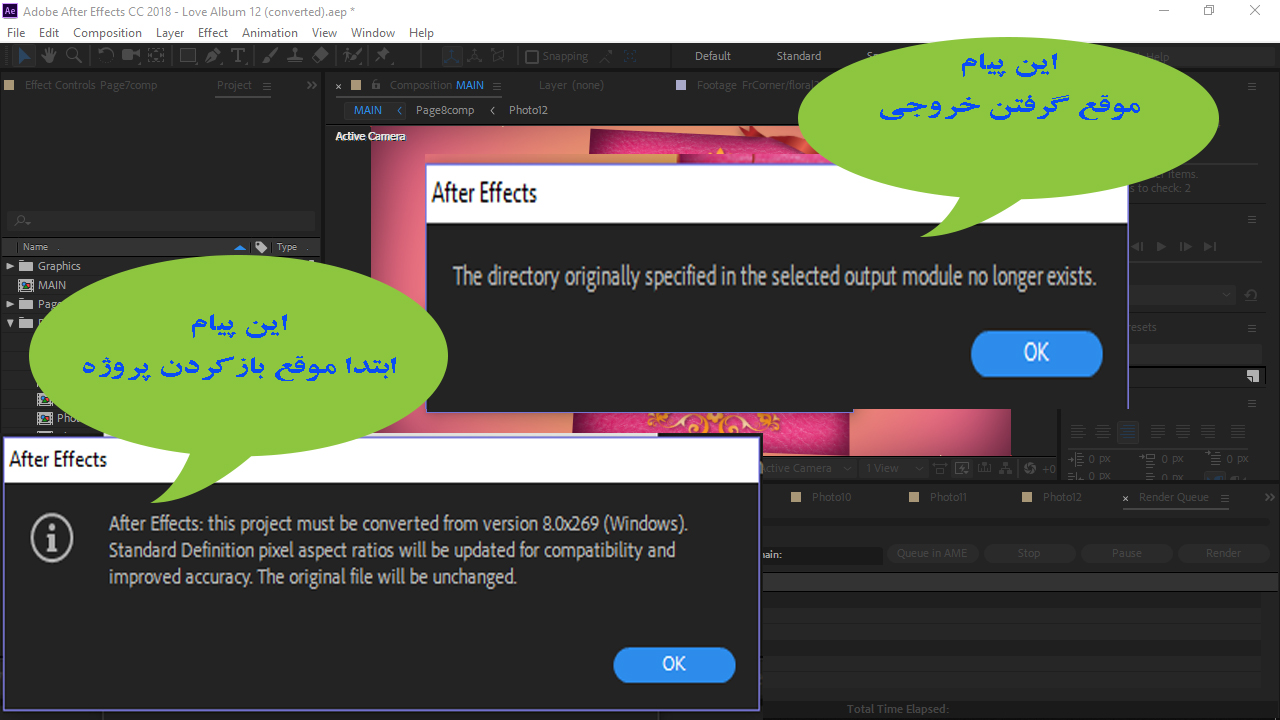Screen dimensions: 1280x720
Task: Close the Composition MAIN viewer tab
Action: 338,86
